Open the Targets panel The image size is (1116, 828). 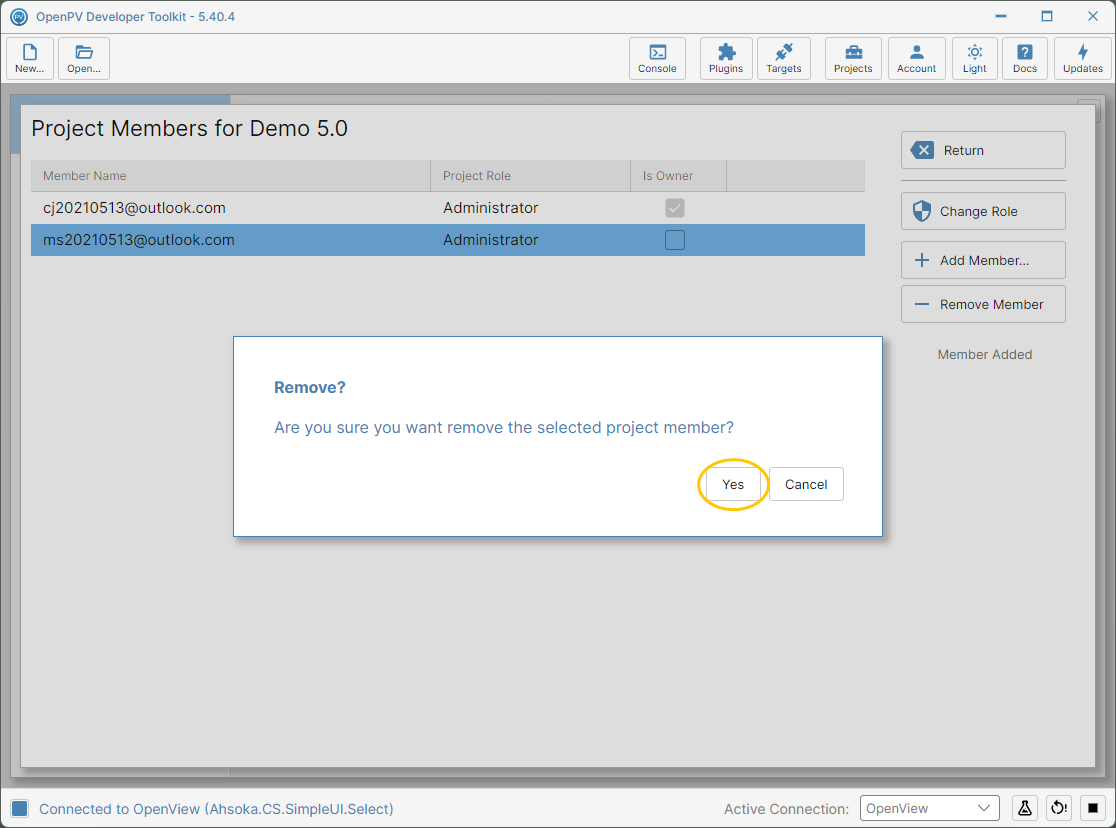point(784,58)
